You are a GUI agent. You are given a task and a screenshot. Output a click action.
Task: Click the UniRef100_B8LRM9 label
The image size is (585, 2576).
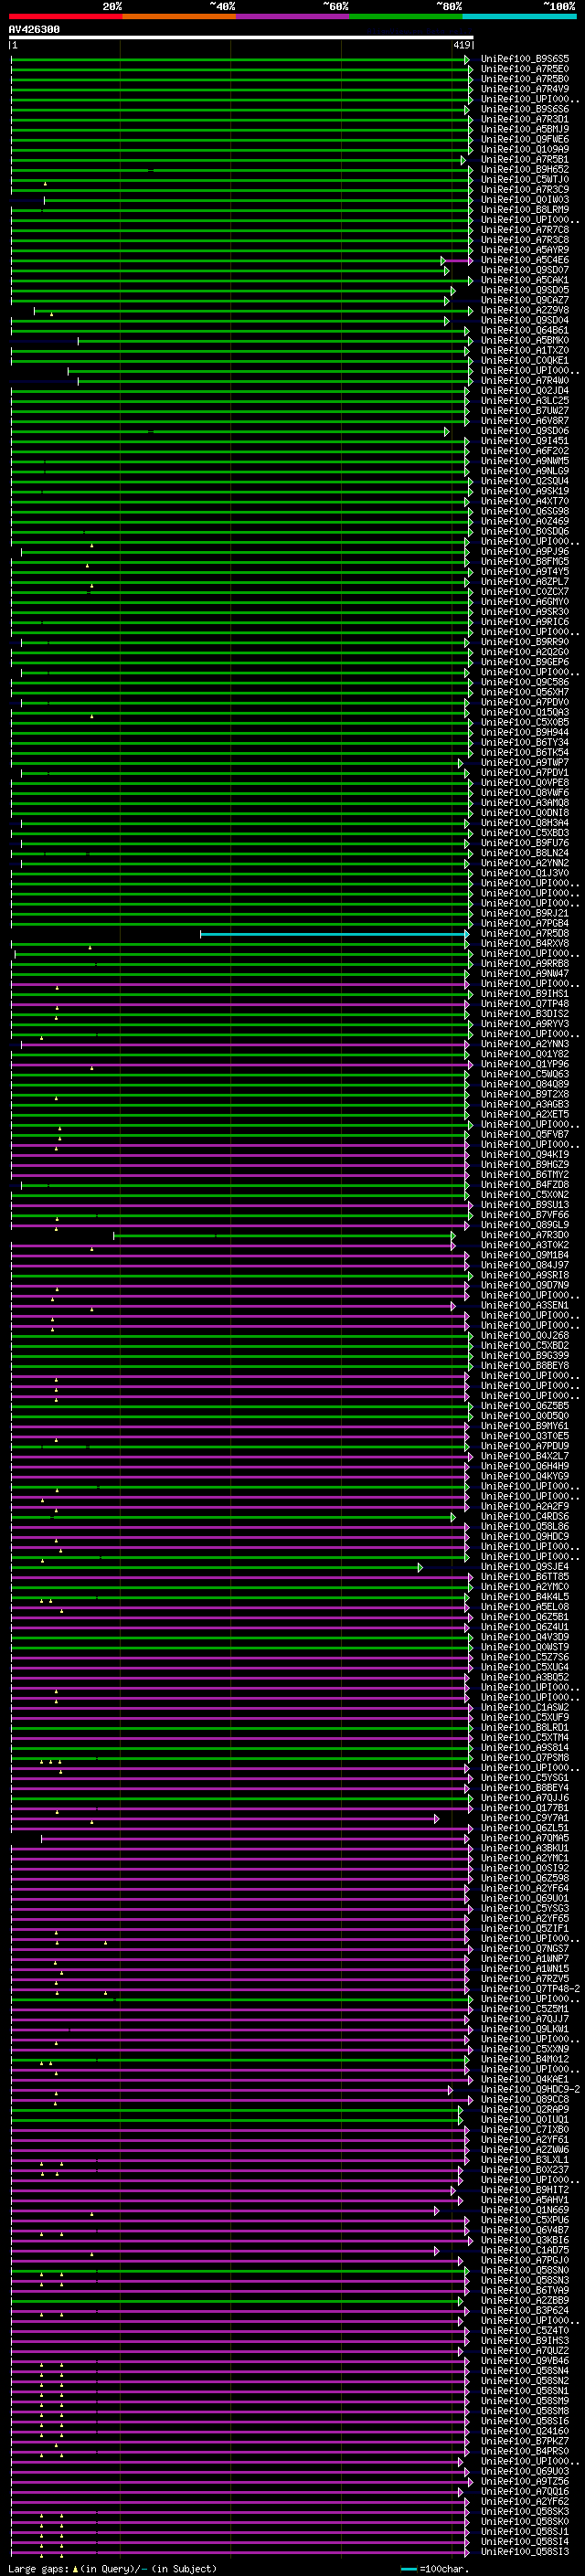[x=525, y=209]
